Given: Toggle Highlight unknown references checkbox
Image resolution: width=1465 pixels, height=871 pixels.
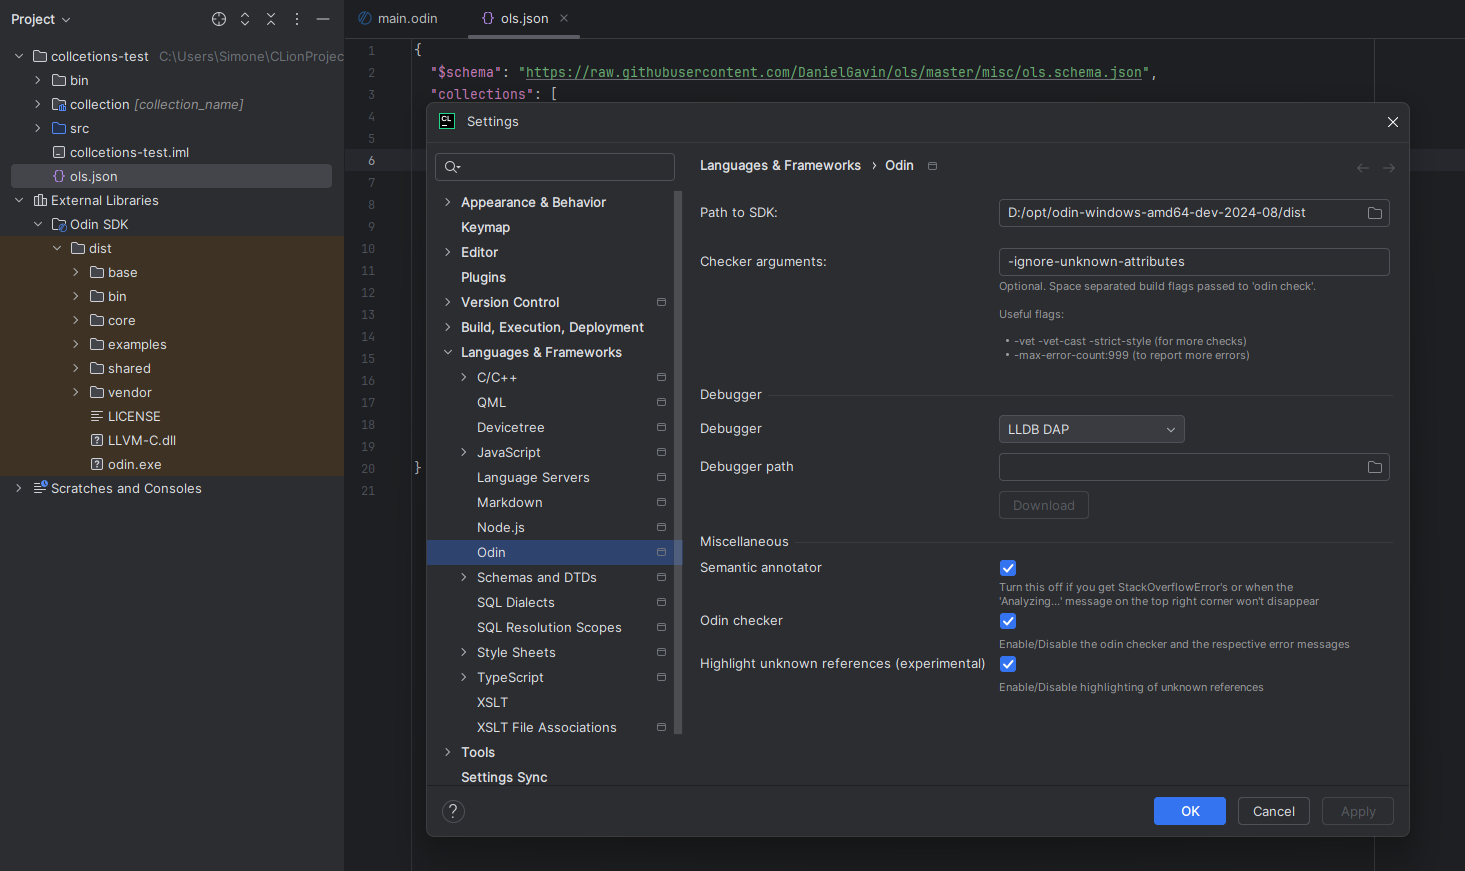Looking at the screenshot, I should [1008, 664].
